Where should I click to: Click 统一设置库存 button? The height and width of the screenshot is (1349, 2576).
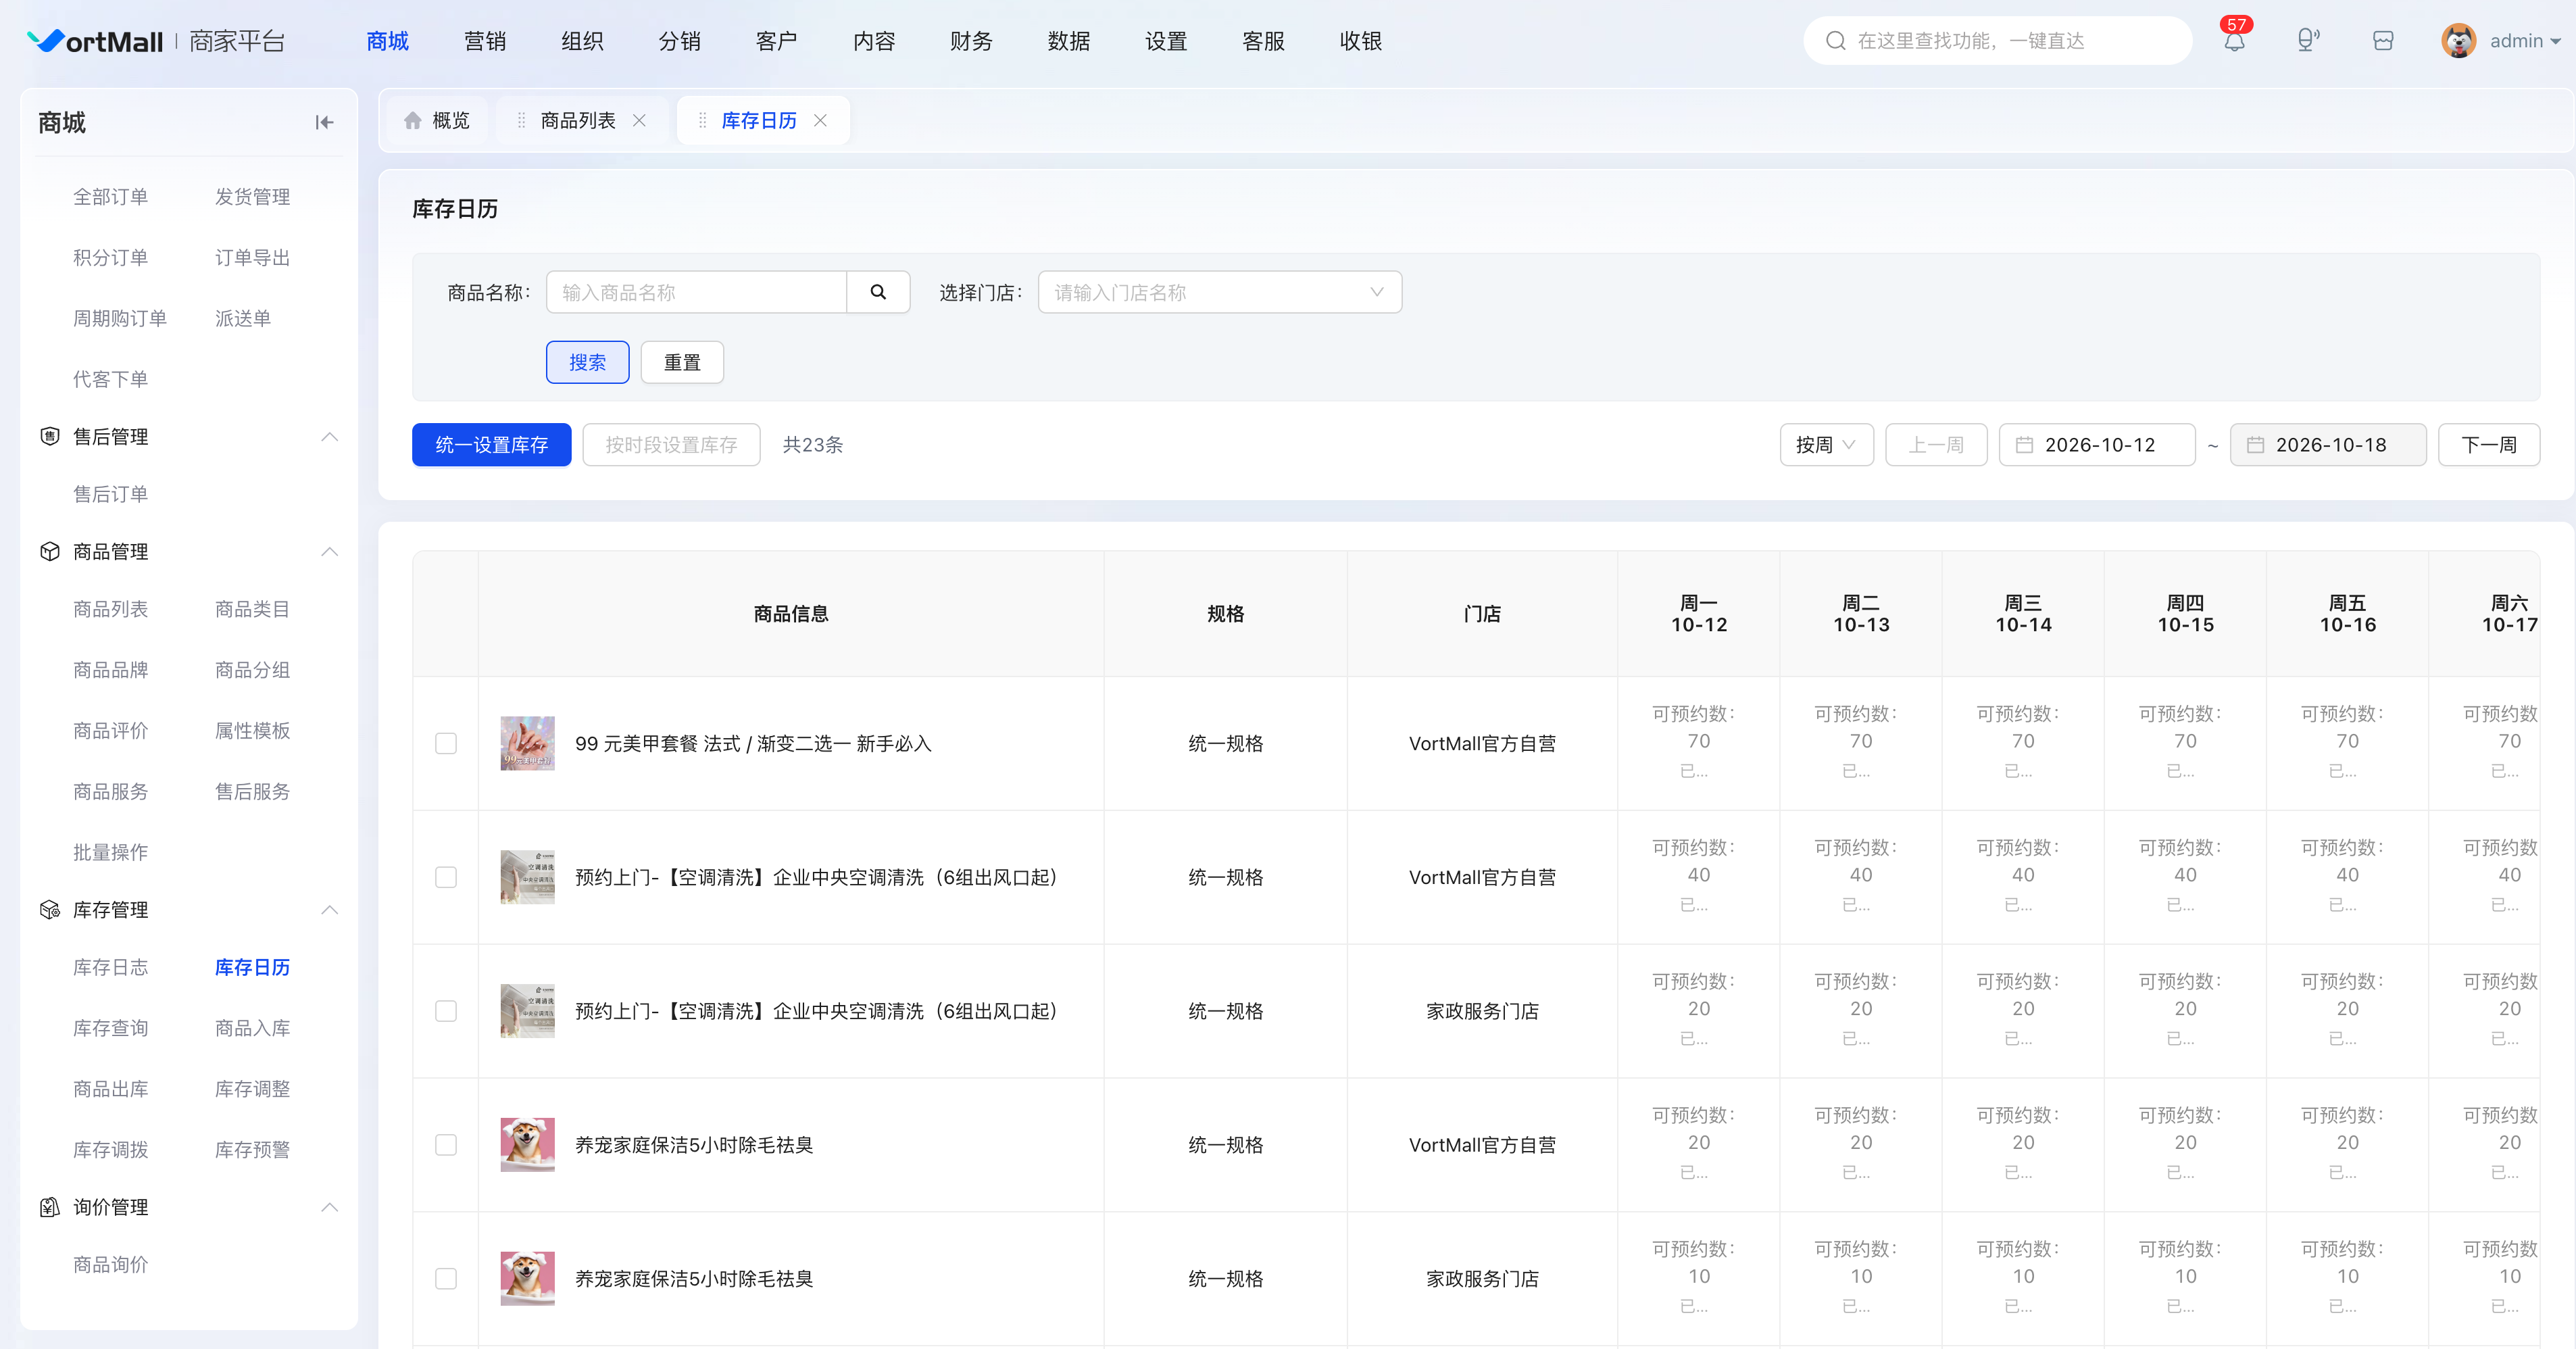[491, 445]
